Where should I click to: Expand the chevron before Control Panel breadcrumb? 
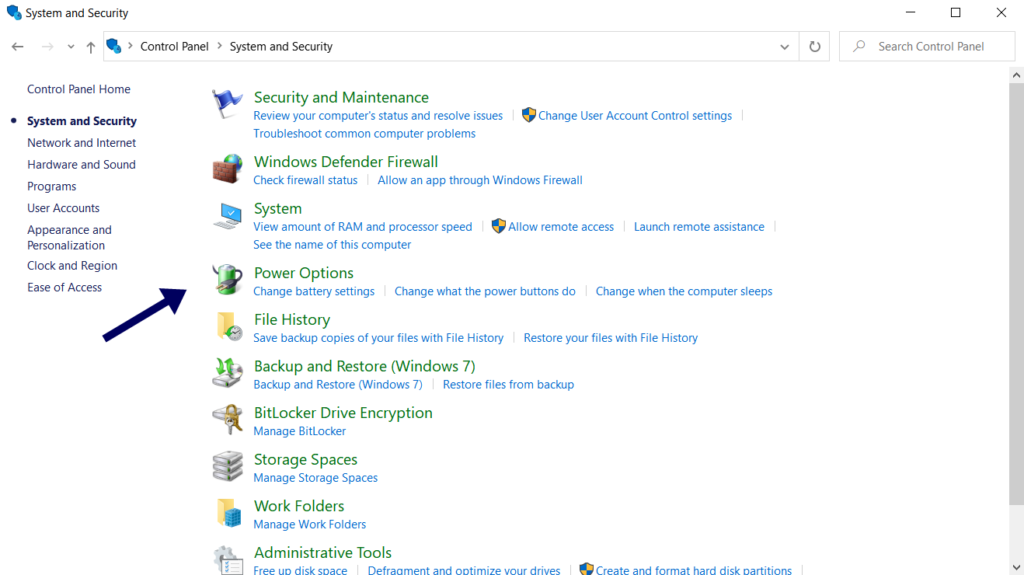pyautogui.click(x=130, y=46)
